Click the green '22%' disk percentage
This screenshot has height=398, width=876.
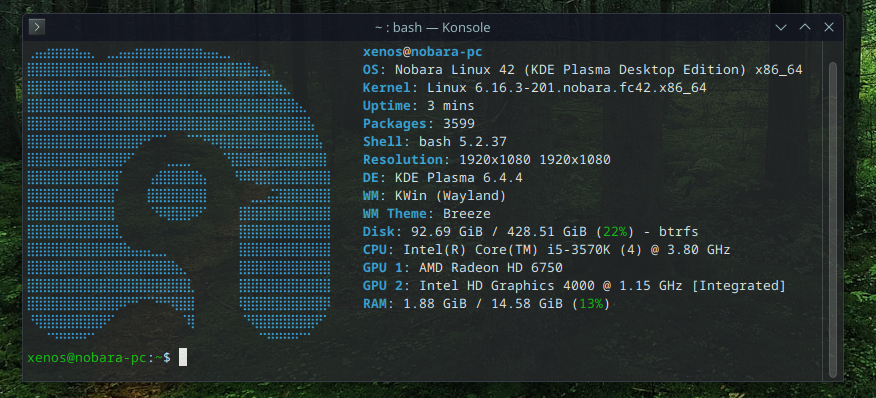click(614, 231)
